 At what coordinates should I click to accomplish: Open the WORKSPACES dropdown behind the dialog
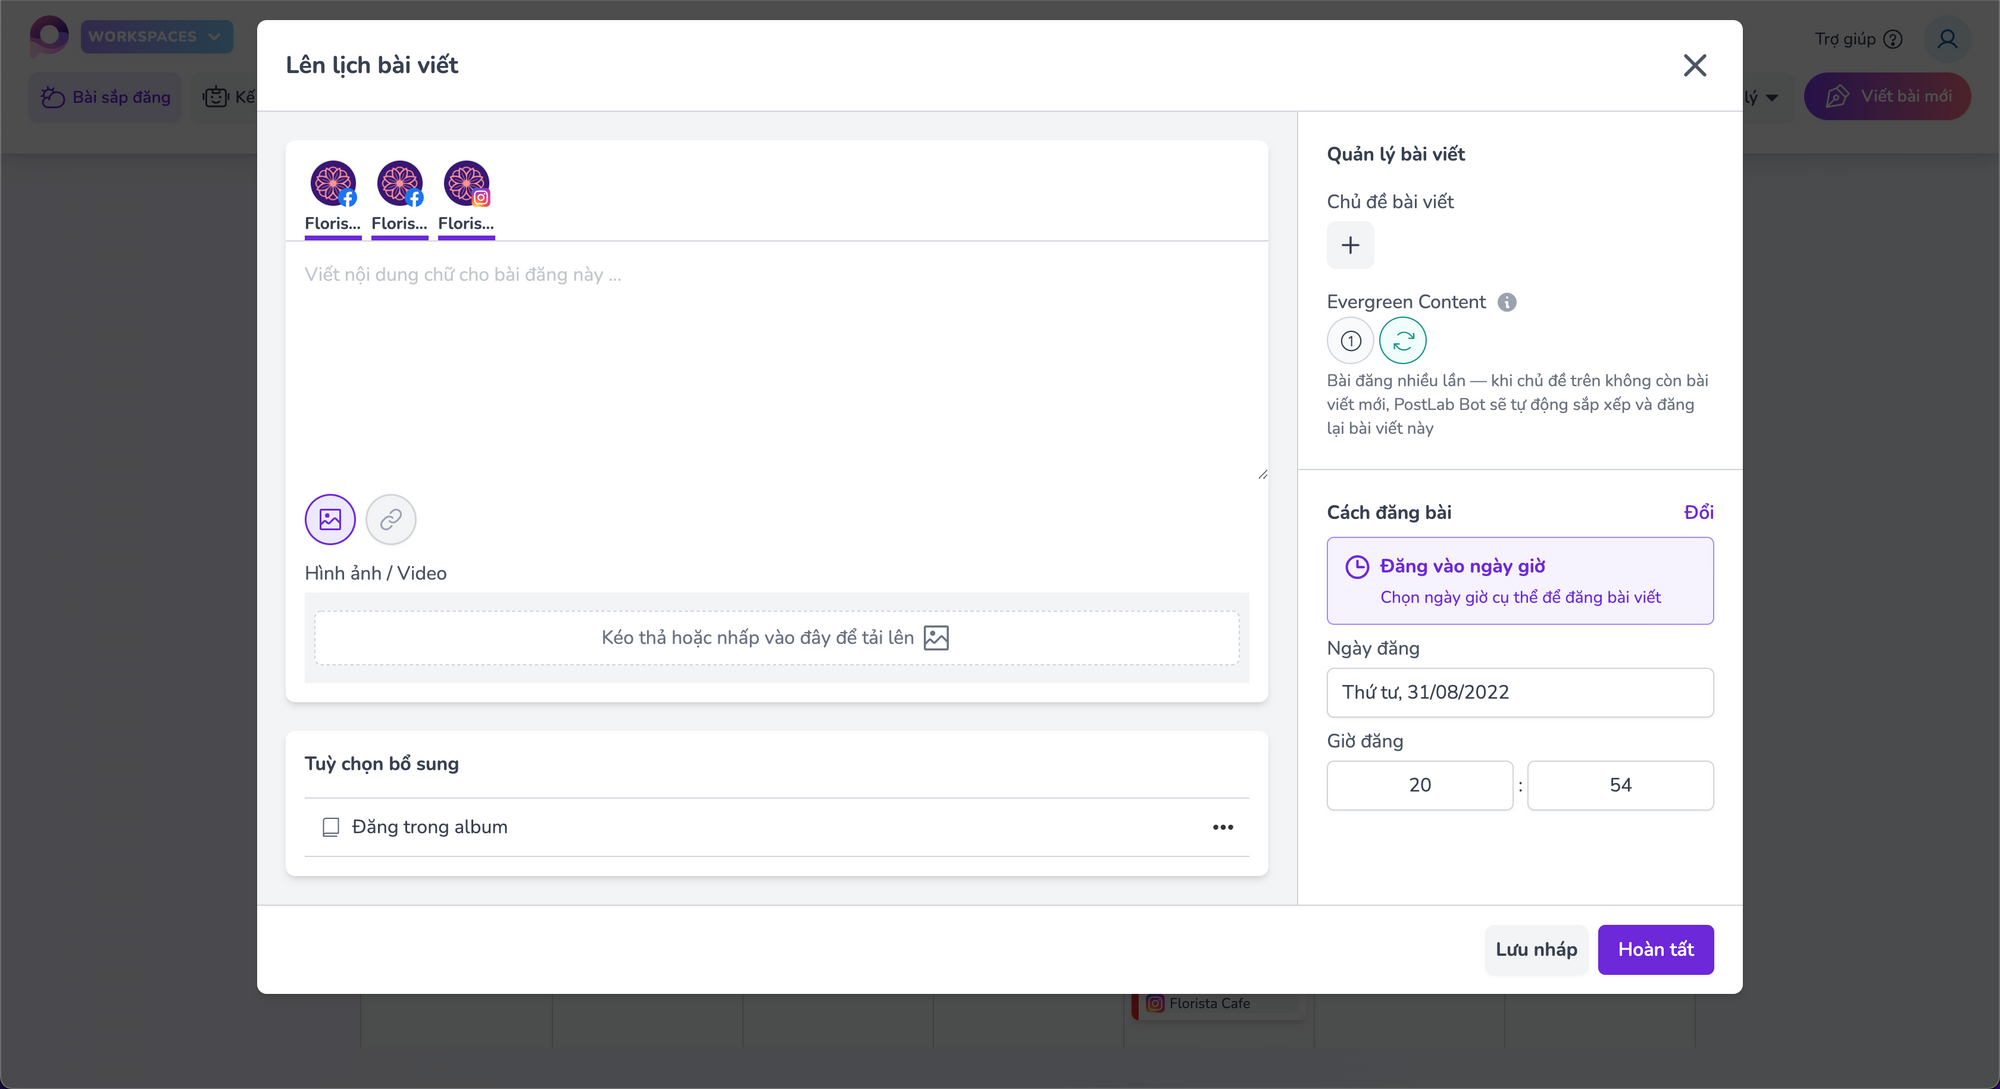156,37
